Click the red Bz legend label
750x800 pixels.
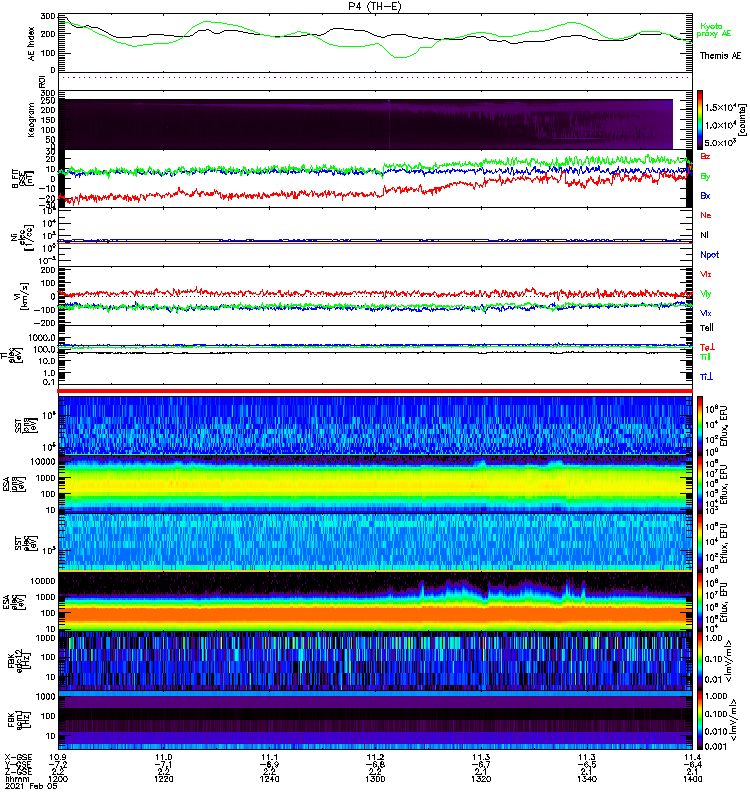click(705, 157)
